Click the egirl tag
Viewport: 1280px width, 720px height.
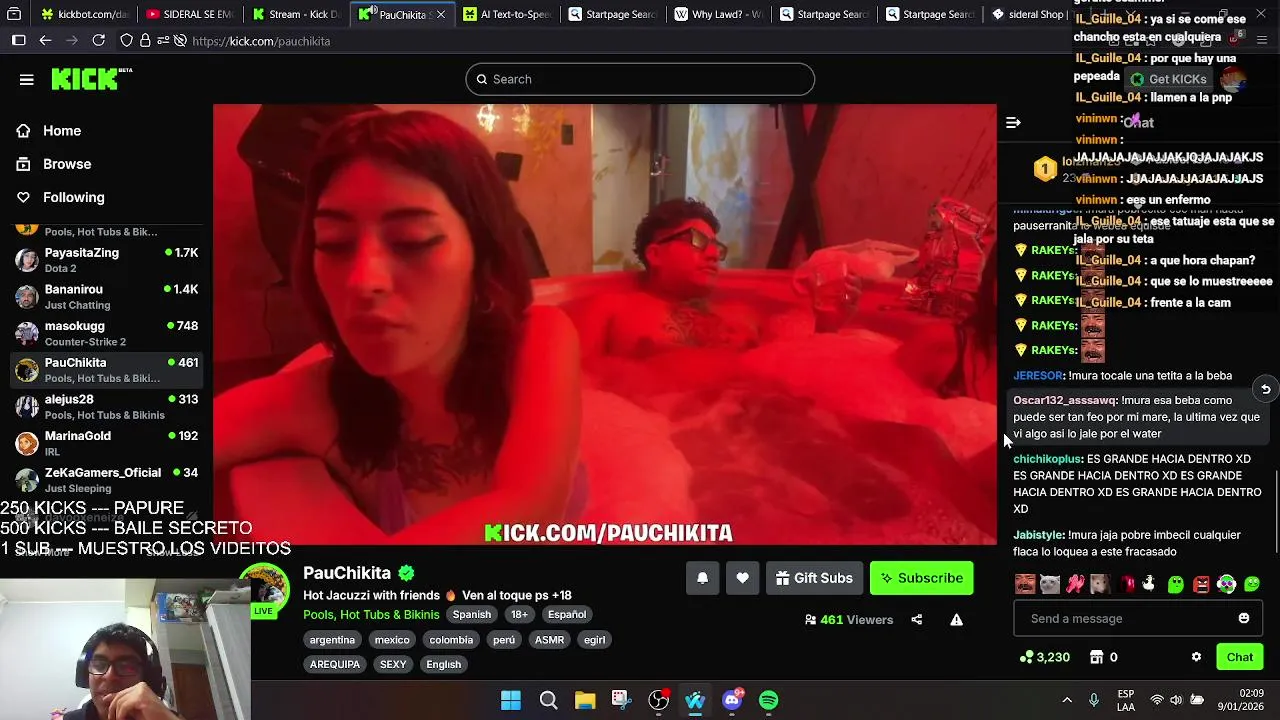coord(595,640)
